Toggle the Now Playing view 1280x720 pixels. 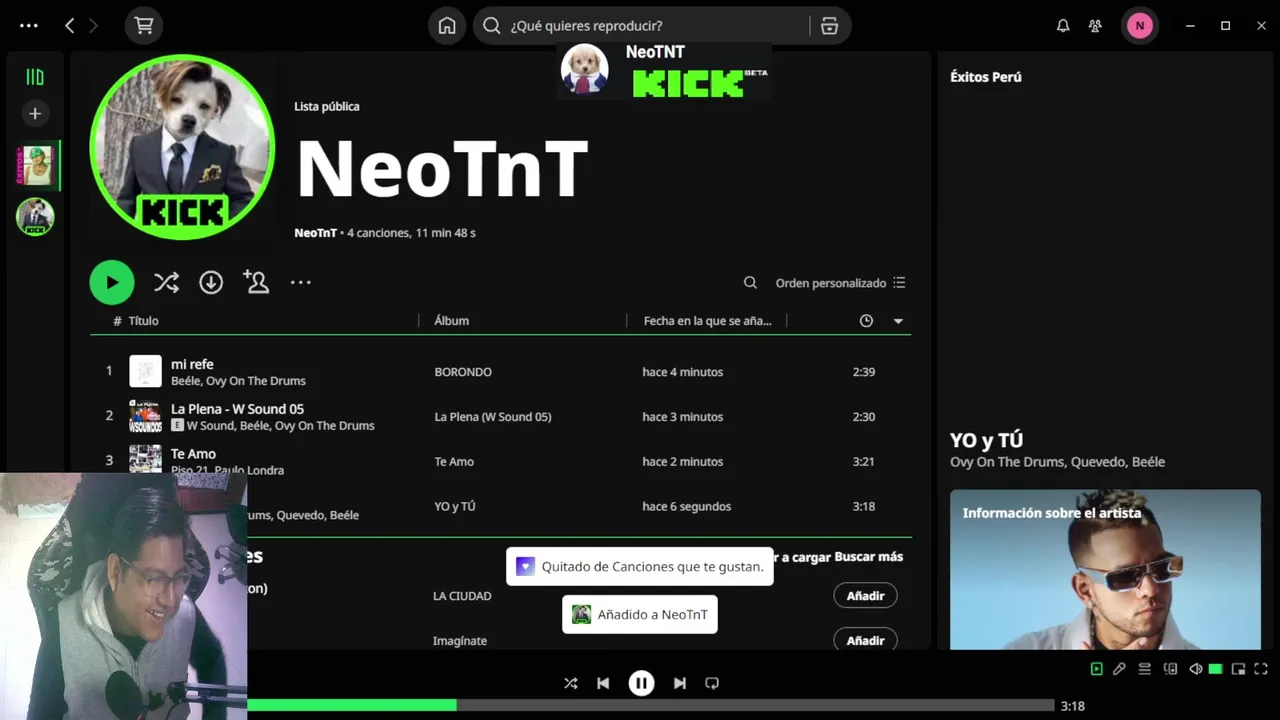(1096, 669)
